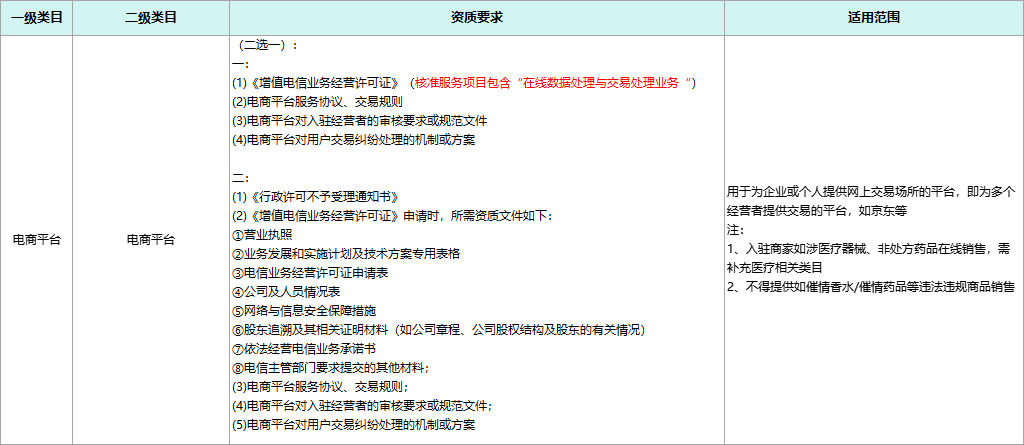The image size is (1024, 445).
Task: Click the ④公司及人员情况表 line
Action: click(x=286, y=291)
